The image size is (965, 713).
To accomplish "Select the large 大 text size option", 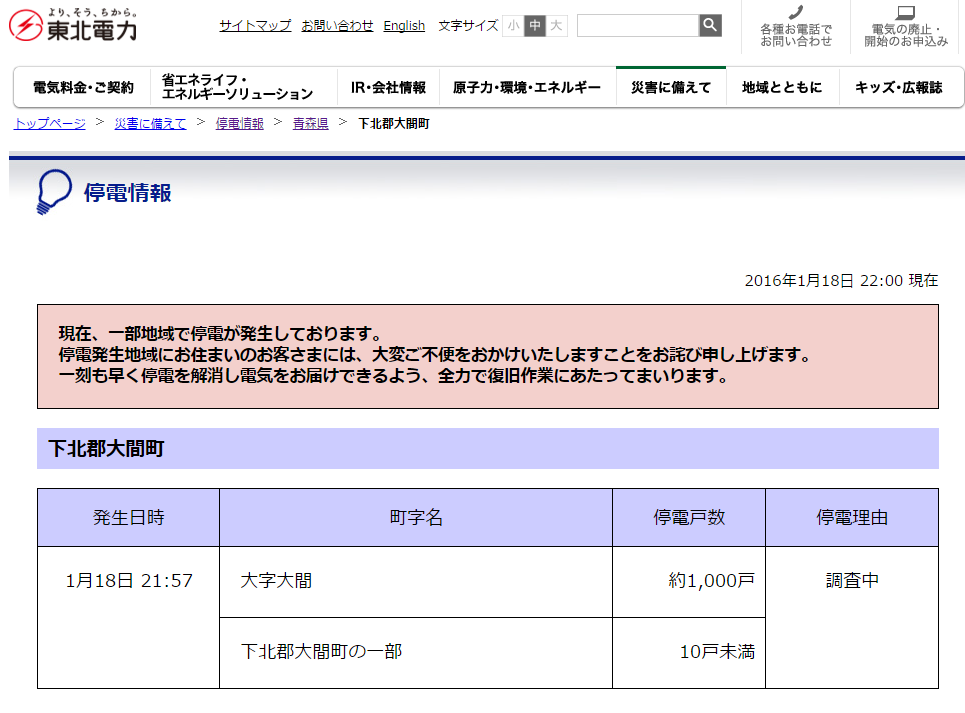I will pos(557,26).
